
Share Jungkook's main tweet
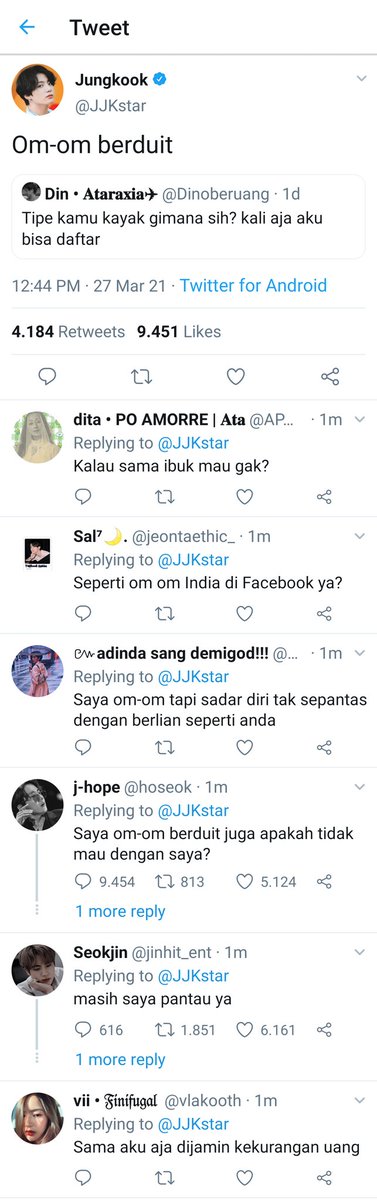[330, 377]
